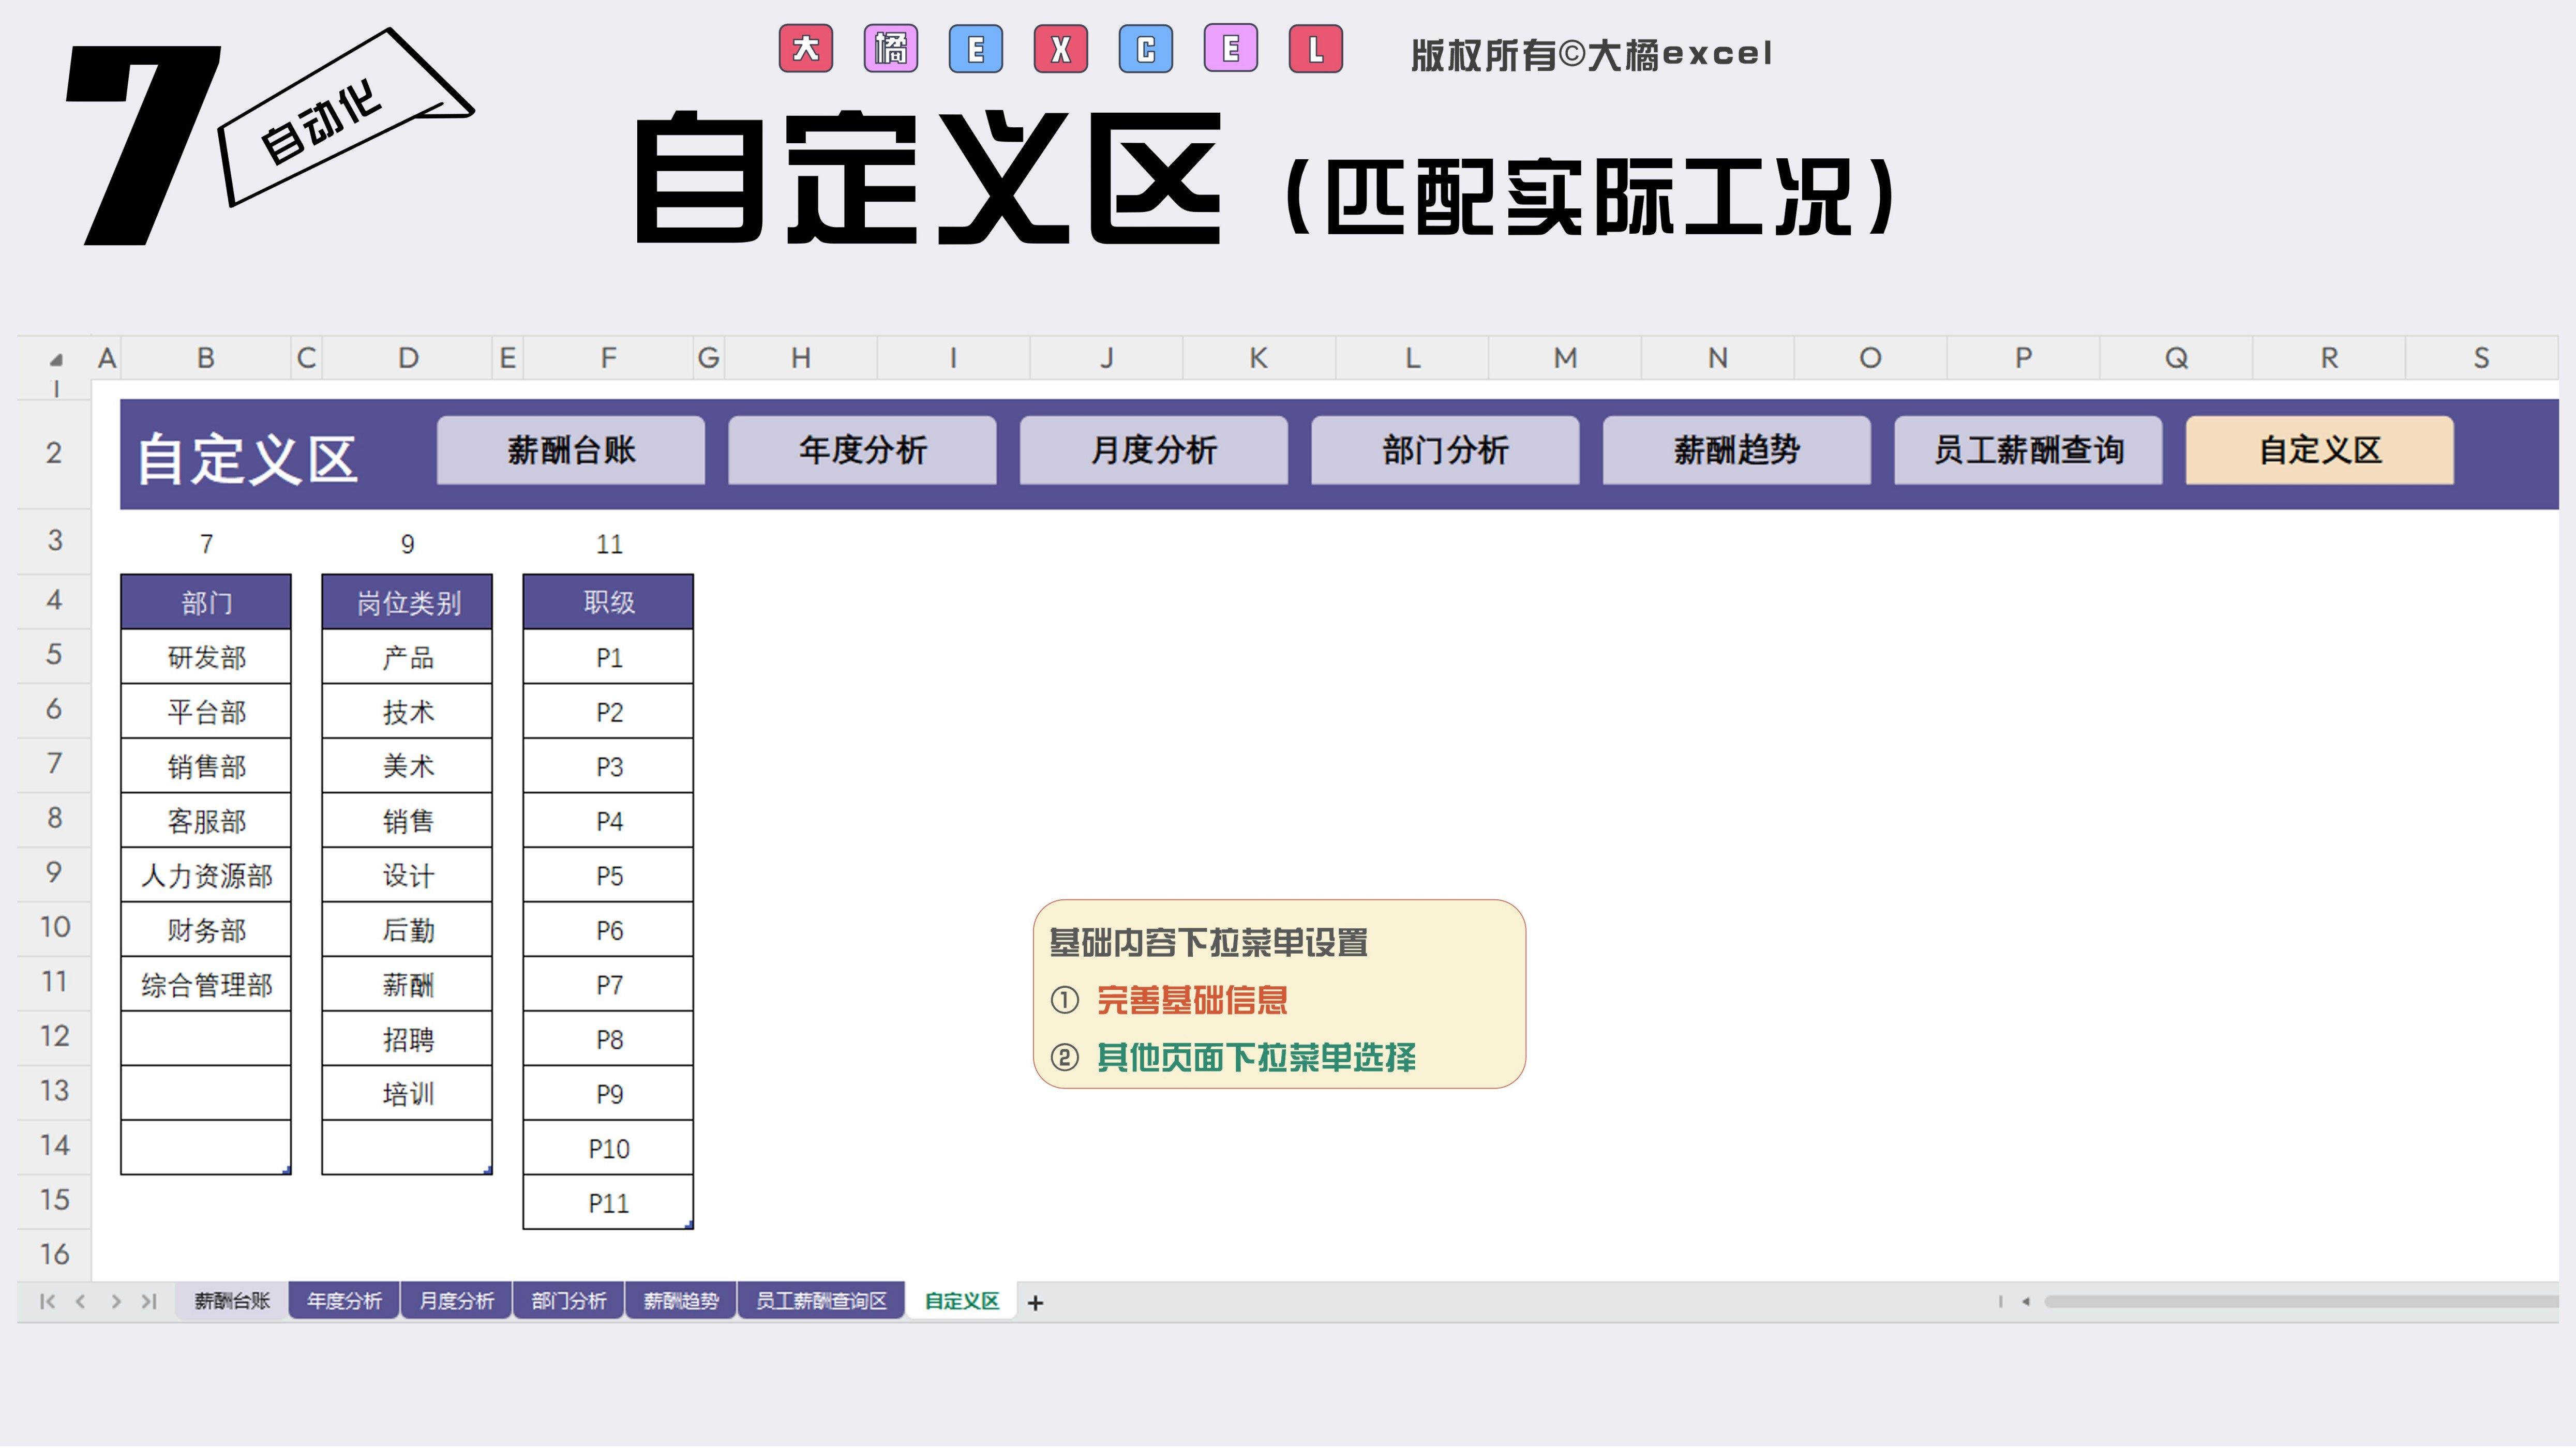Select the highlighted 自定义区 button
Image resolution: width=2576 pixels, height=1448 pixels.
pos(2319,450)
